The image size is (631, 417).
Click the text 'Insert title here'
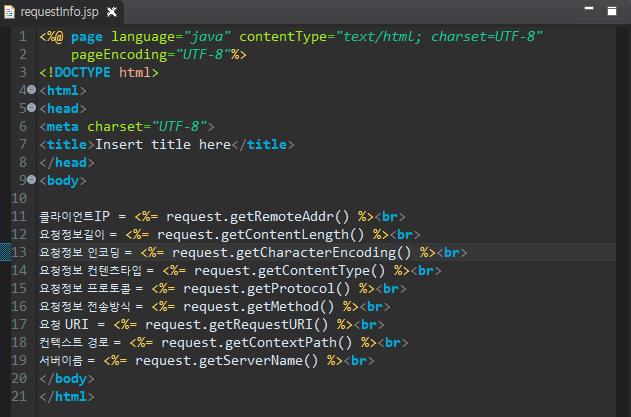click(163, 145)
